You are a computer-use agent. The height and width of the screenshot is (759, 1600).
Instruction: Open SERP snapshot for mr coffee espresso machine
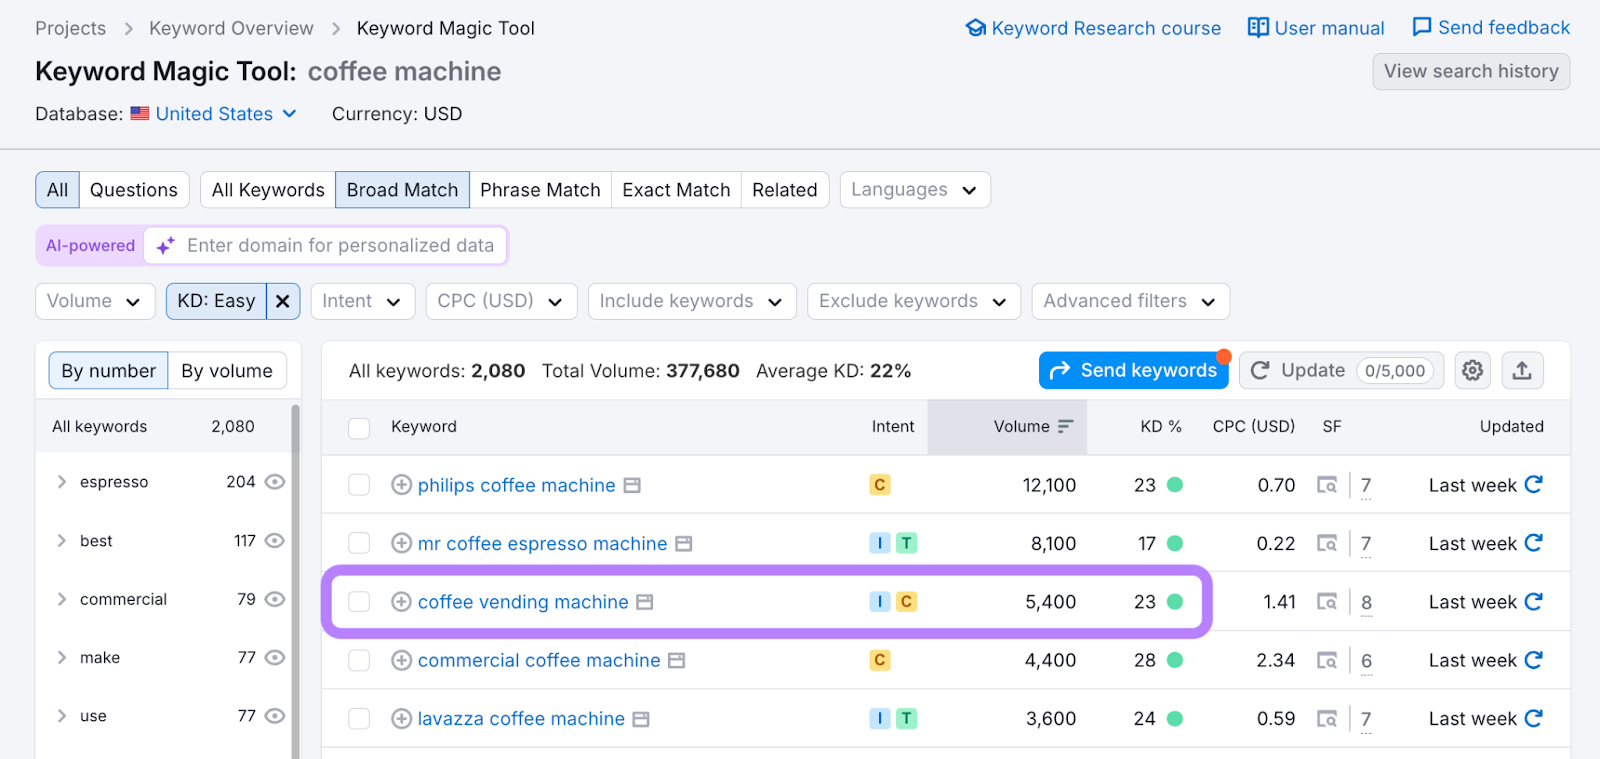pos(1327,544)
